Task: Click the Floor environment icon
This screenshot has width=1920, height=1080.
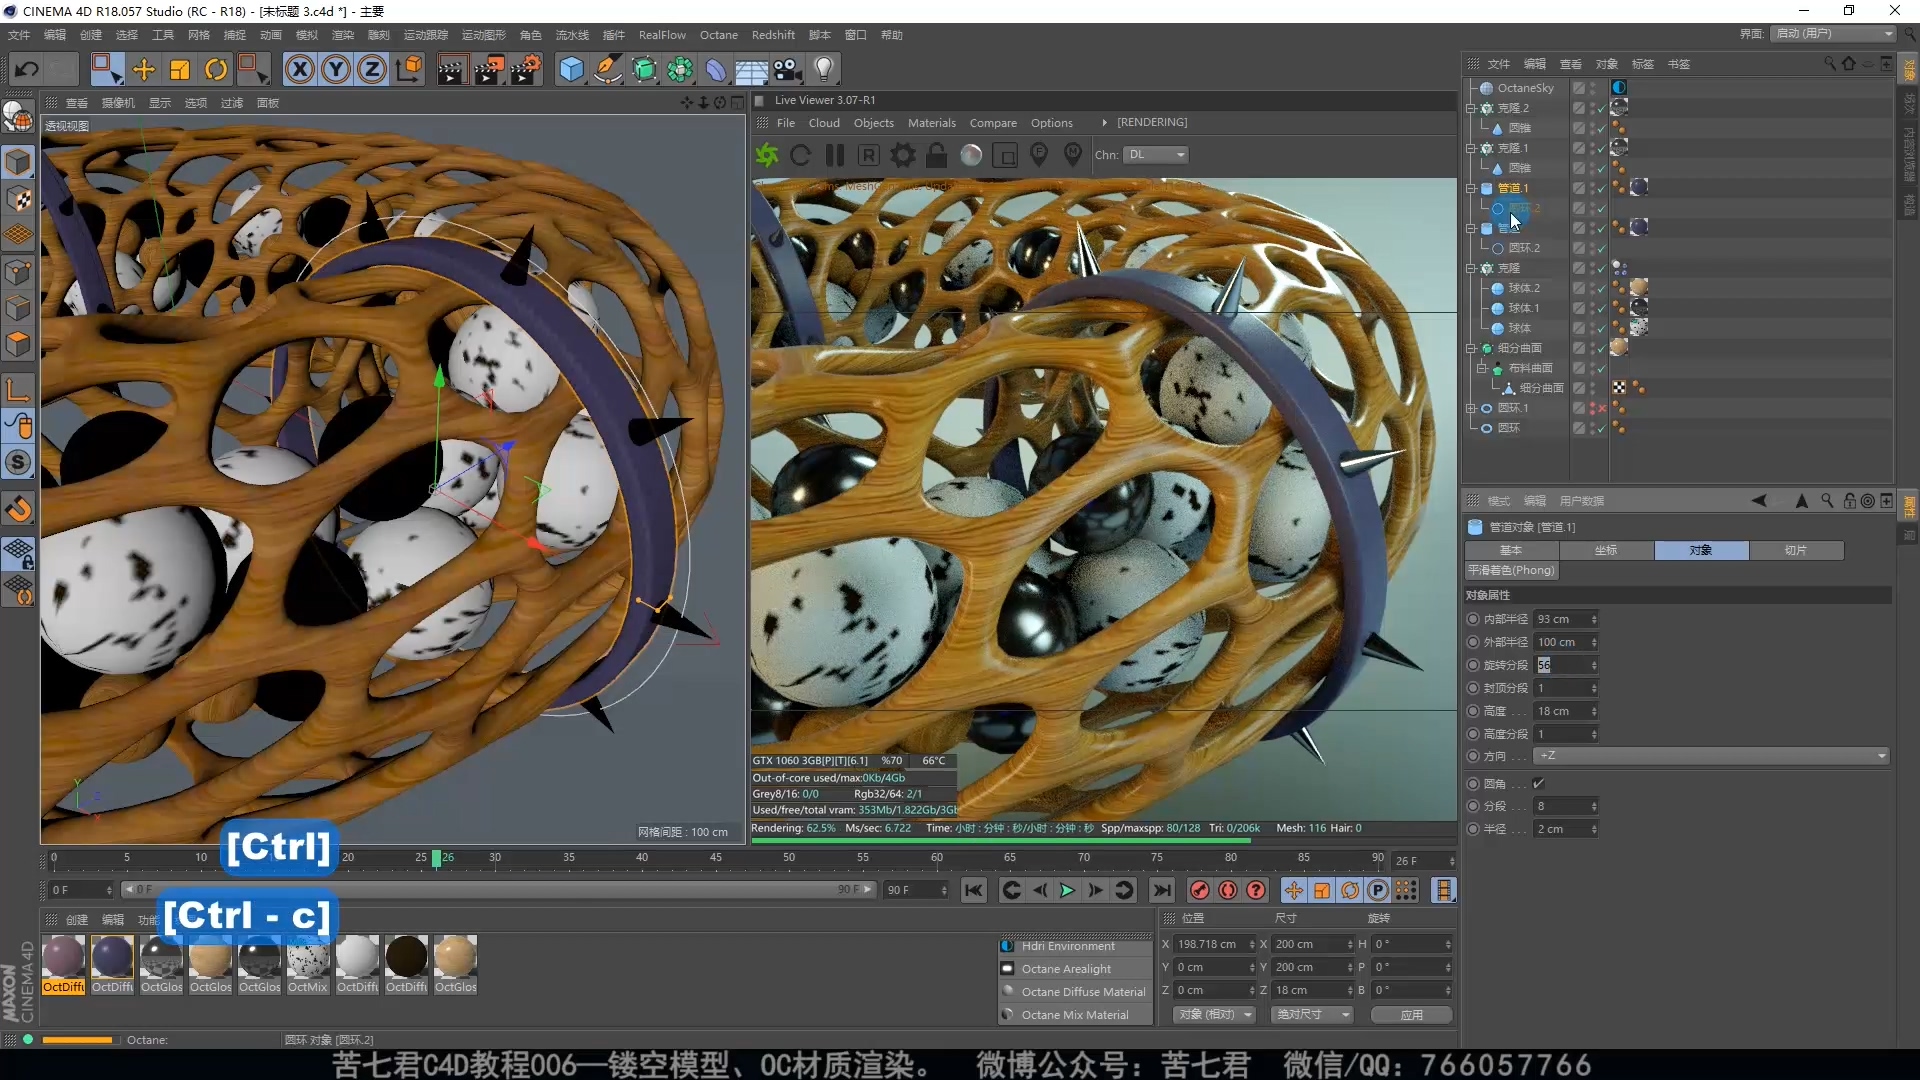Action: [752, 70]
